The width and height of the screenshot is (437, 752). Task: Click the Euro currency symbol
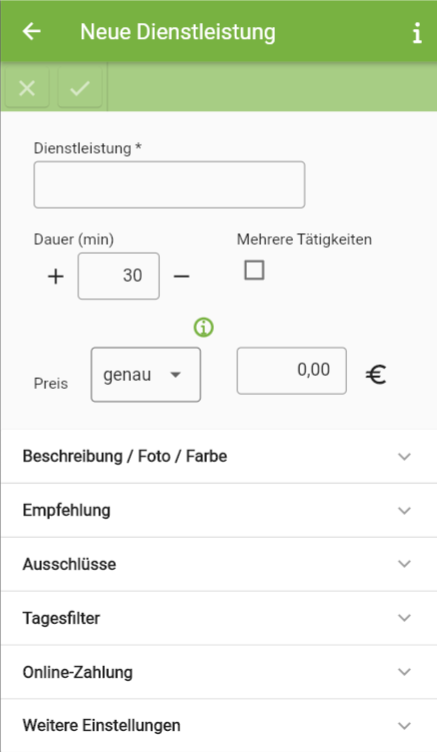click(x=376, y=375)
